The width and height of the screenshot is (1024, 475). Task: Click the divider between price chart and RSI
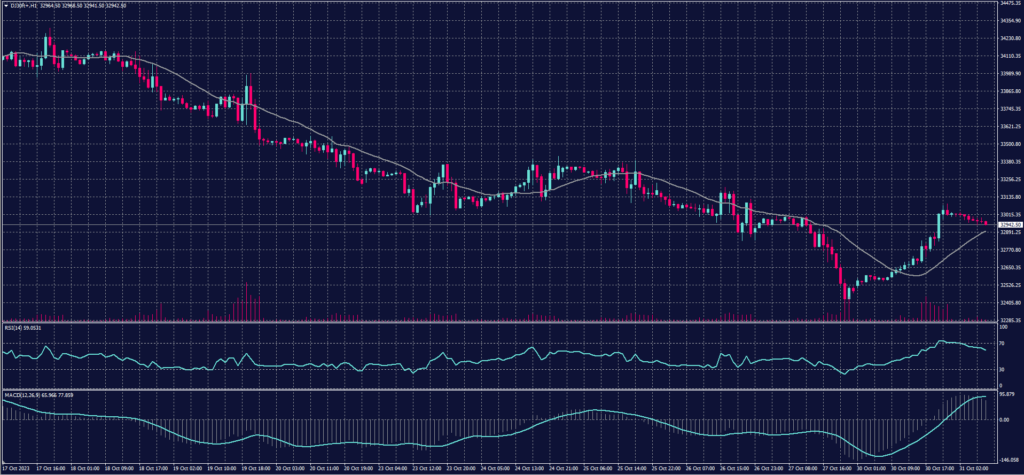click(500, 322)
